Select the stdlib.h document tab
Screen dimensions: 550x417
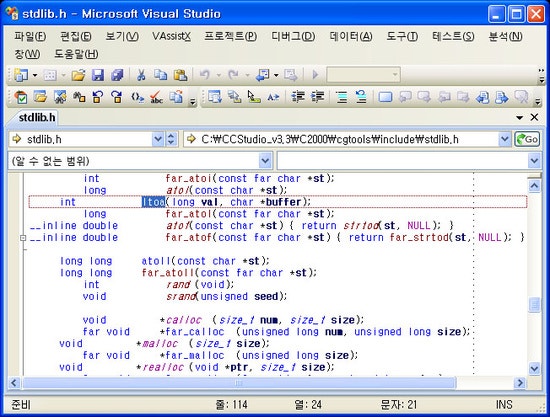pyautogui.click(x=37, y=117)
